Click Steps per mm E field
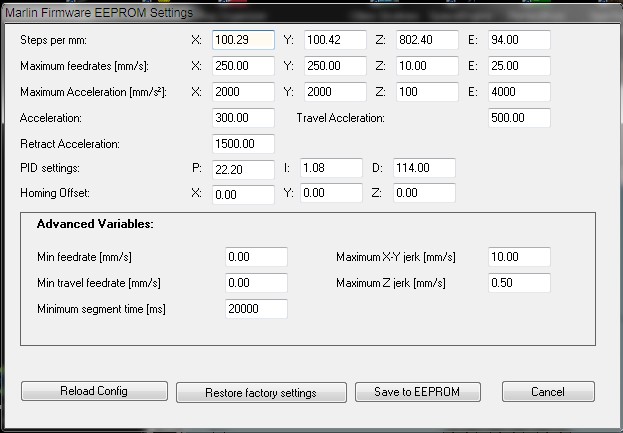623x433 pixels. click(x=519, y=40)
